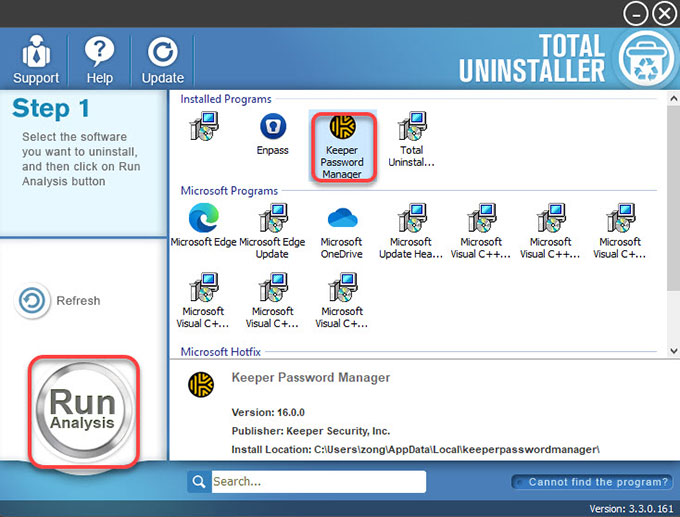Click the scroll up arrow of program list
Screen dimensions: 680x517
pos(673,99)
